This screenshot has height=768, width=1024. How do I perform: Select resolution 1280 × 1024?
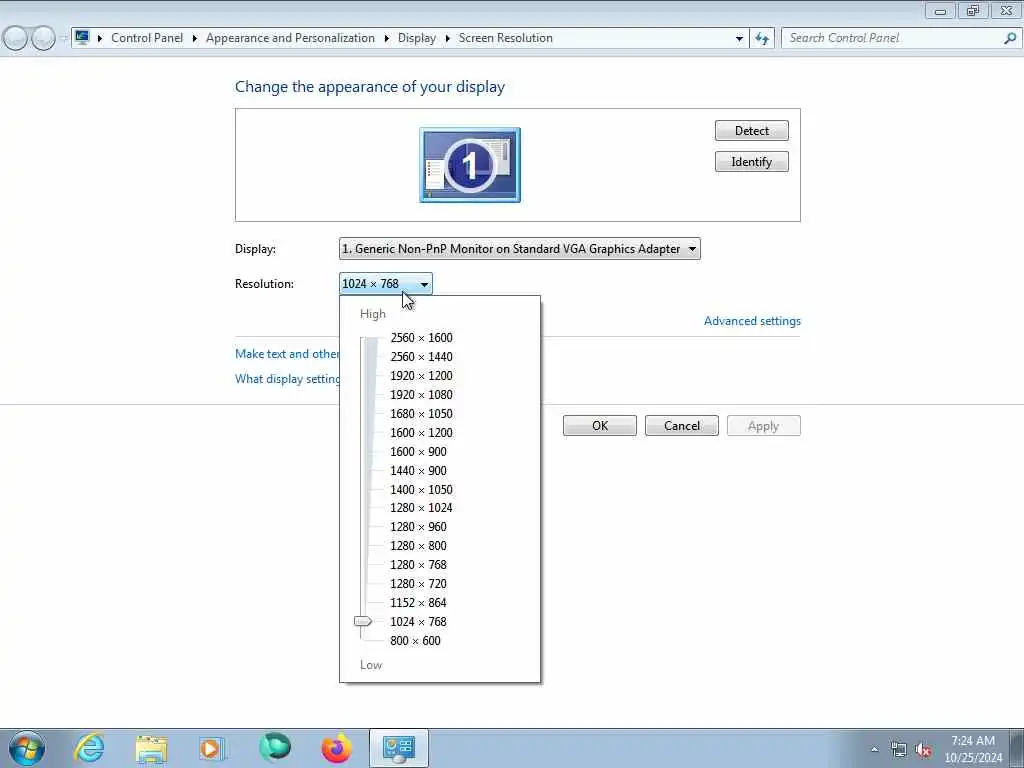point(421,507)
